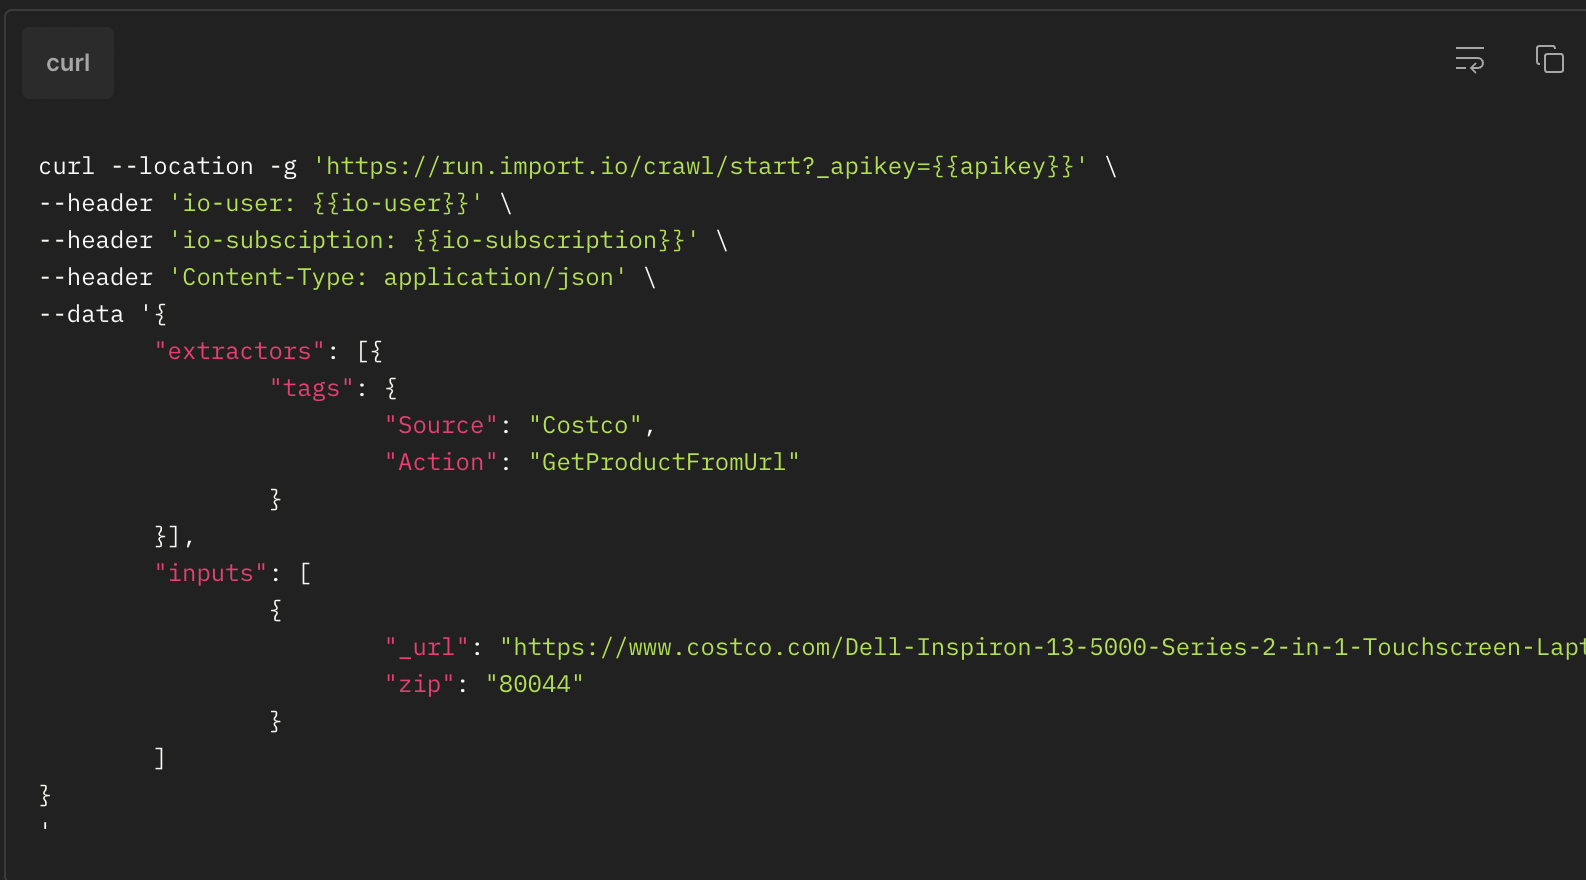Click the io-user header value string
This screenshot has width=1586, height=880.
click(325, 203)
